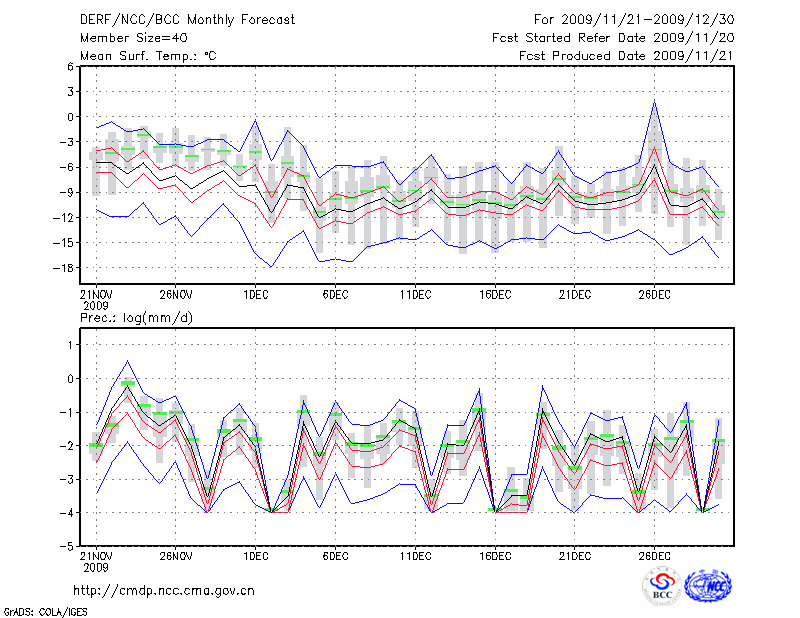Click the 26DEC tick on temperature chart
Viewport: 800px width, 618px height.
click(x=654, y=294)
